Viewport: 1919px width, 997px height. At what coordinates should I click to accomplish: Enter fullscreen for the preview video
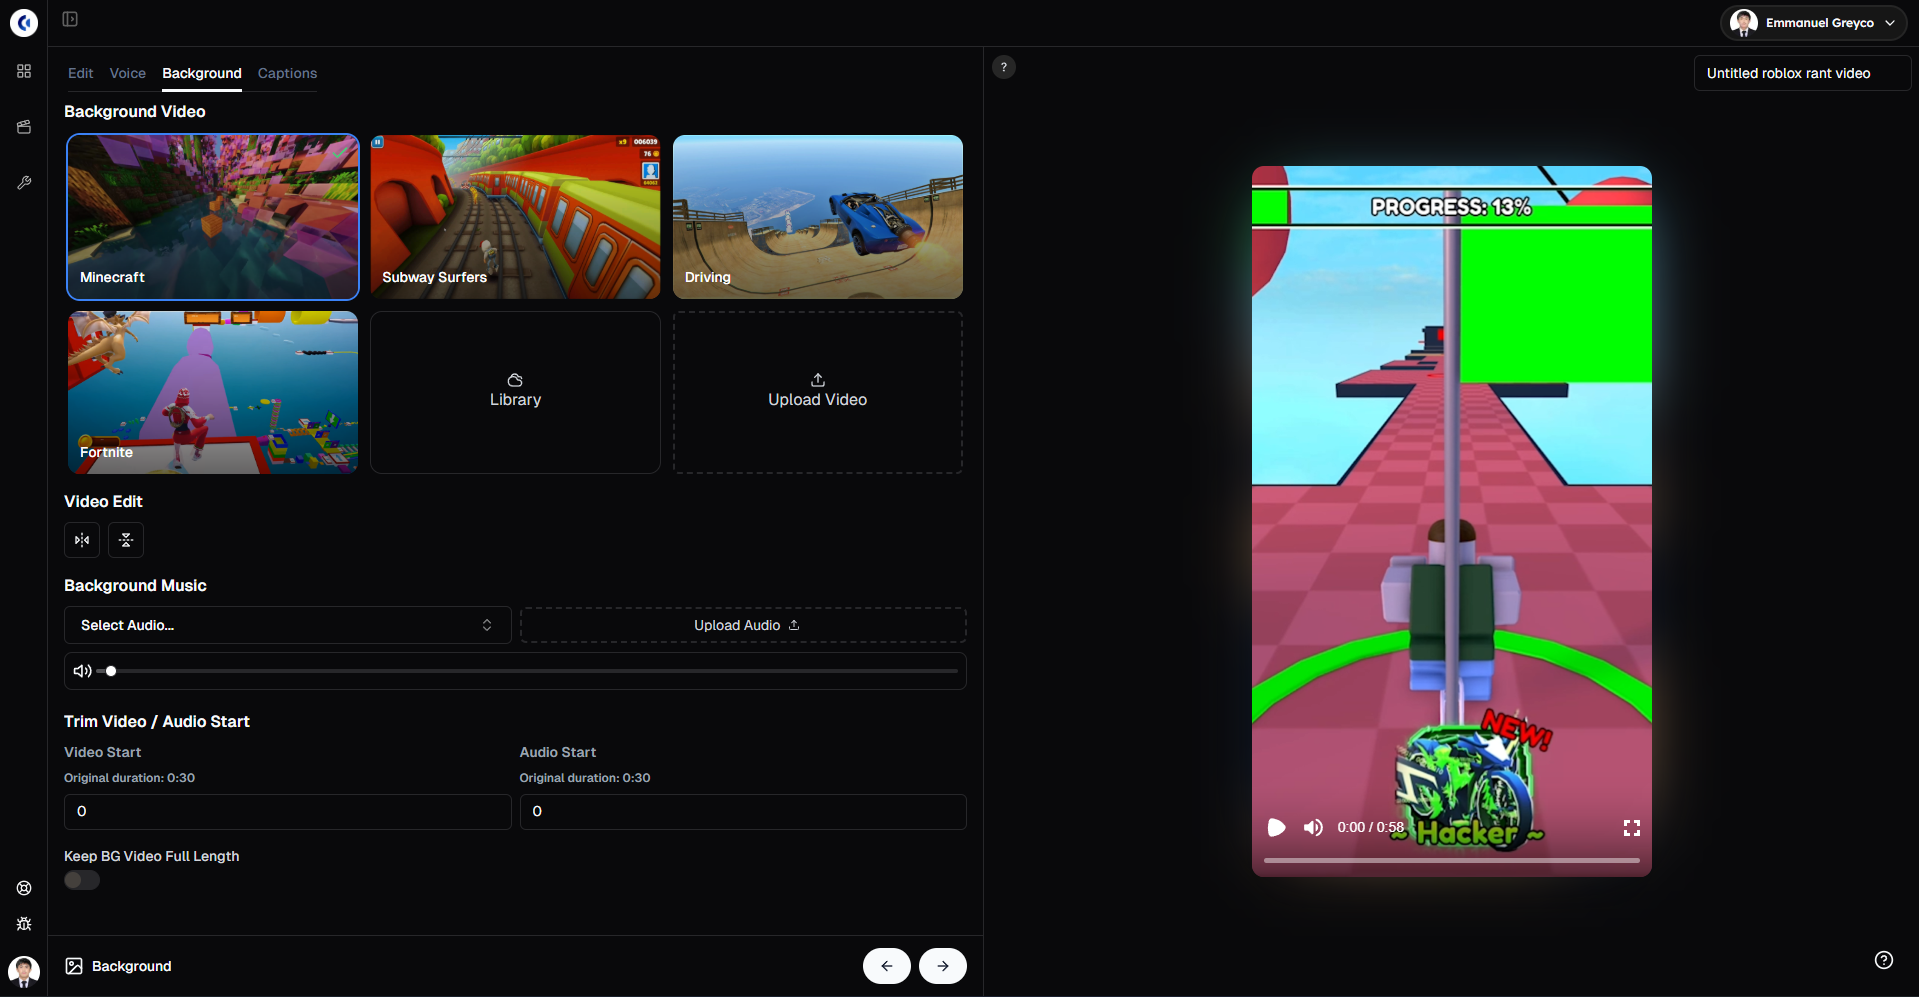tap(1632, 828)
